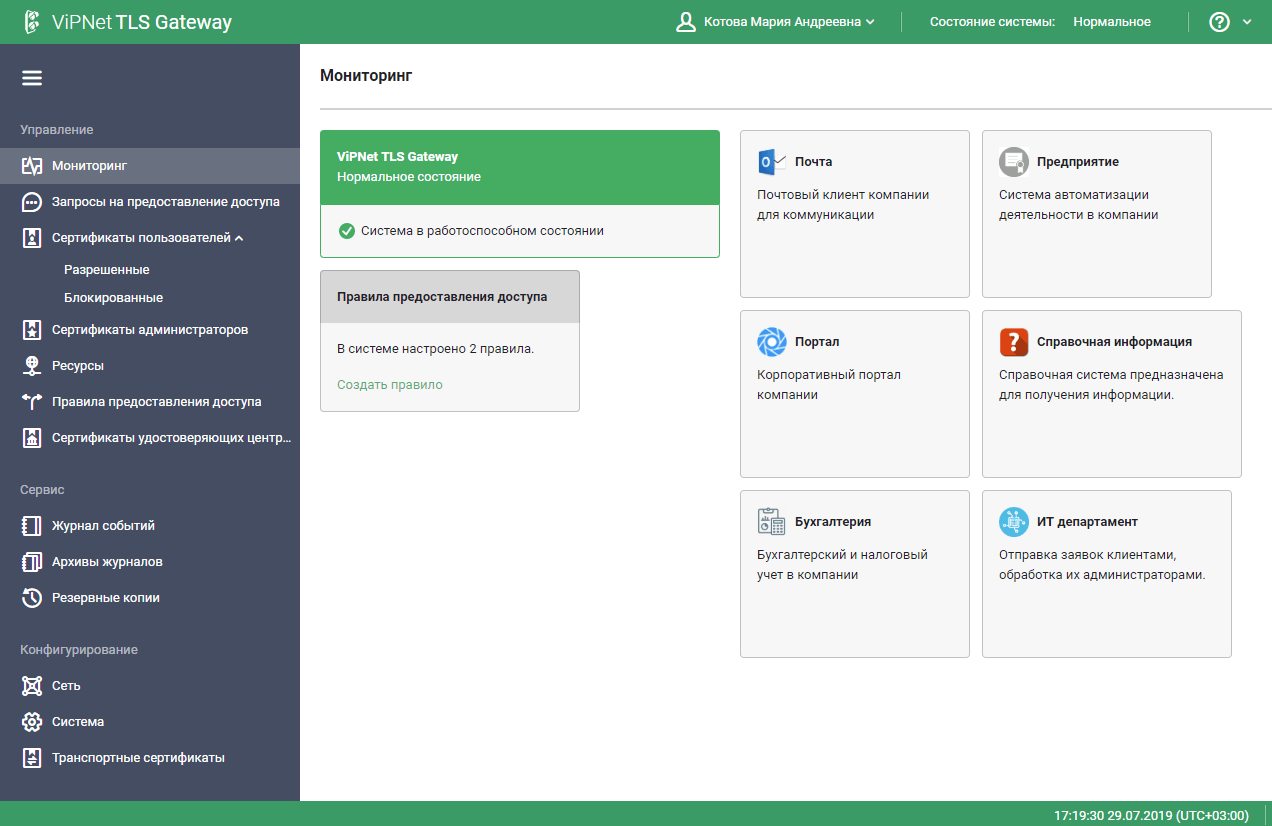Click the Создать правило link

click(390, 385)
